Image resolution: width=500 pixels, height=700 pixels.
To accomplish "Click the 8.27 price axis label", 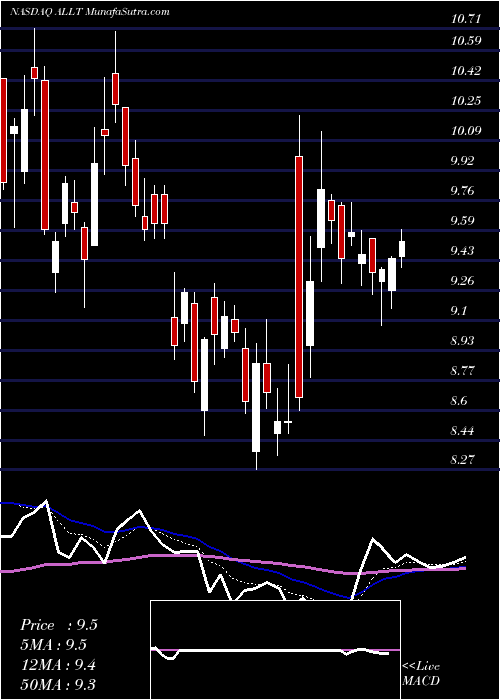I will pyautogui.click(x=462, y=459).
